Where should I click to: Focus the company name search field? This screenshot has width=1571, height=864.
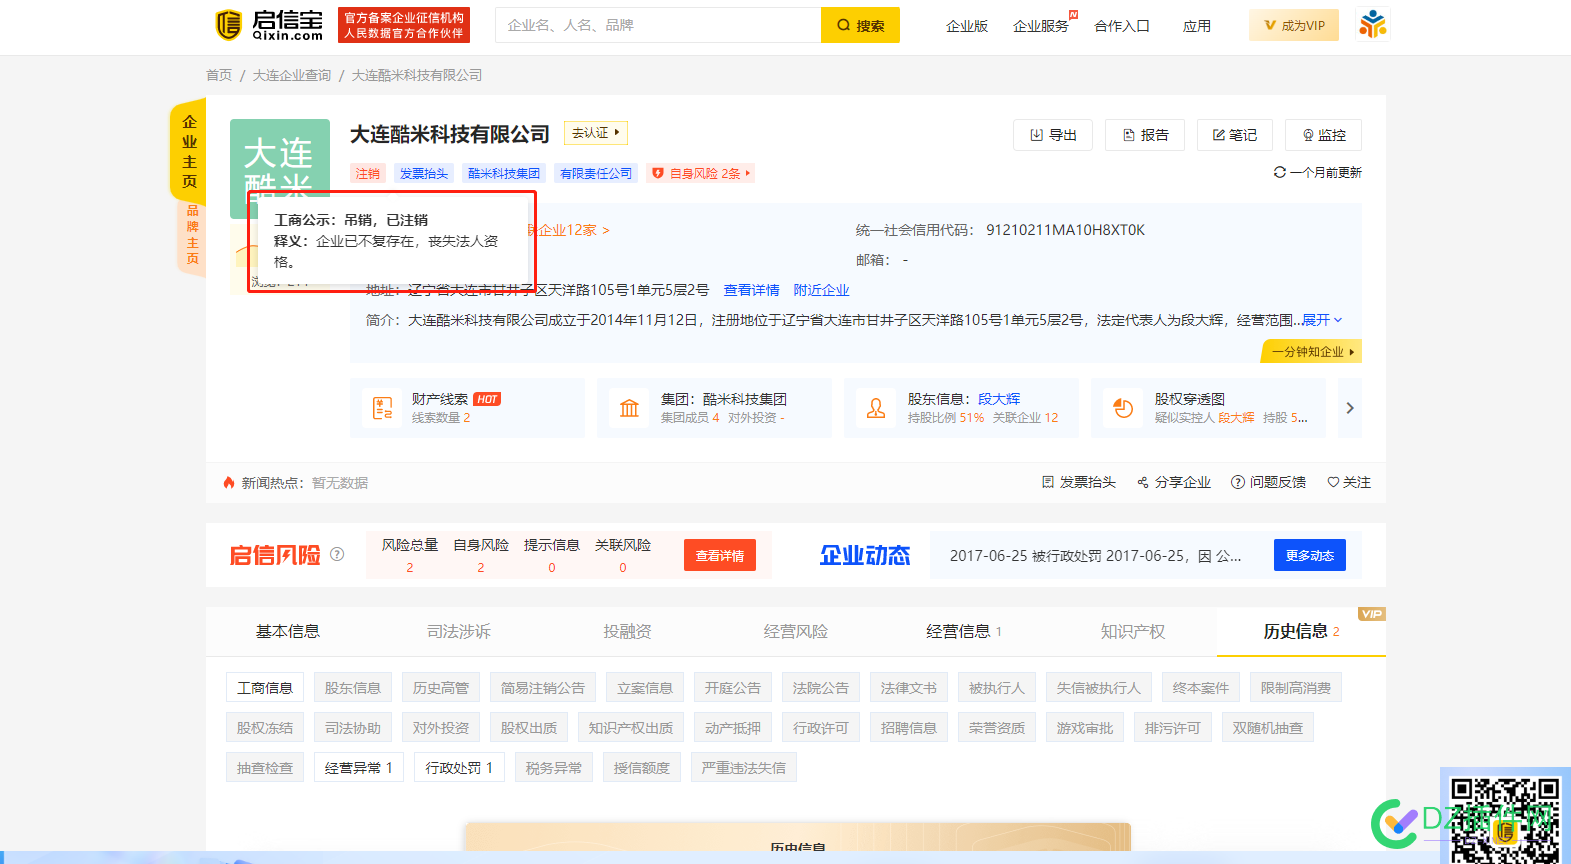point(658,25)
